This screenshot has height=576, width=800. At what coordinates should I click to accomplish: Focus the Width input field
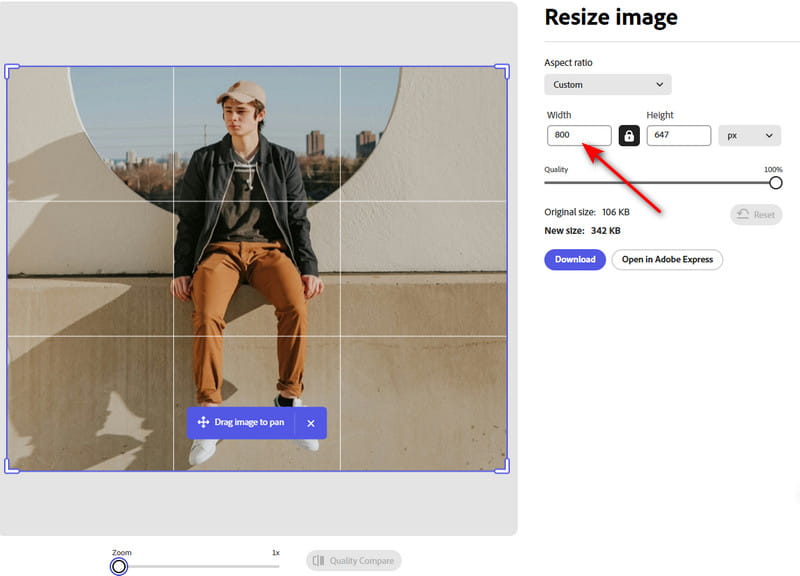coord(579,135)
